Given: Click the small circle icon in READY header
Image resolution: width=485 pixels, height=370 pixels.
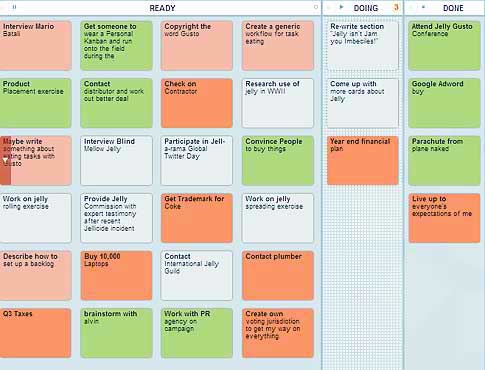Looking at the screenshot, I should point(316,7).
